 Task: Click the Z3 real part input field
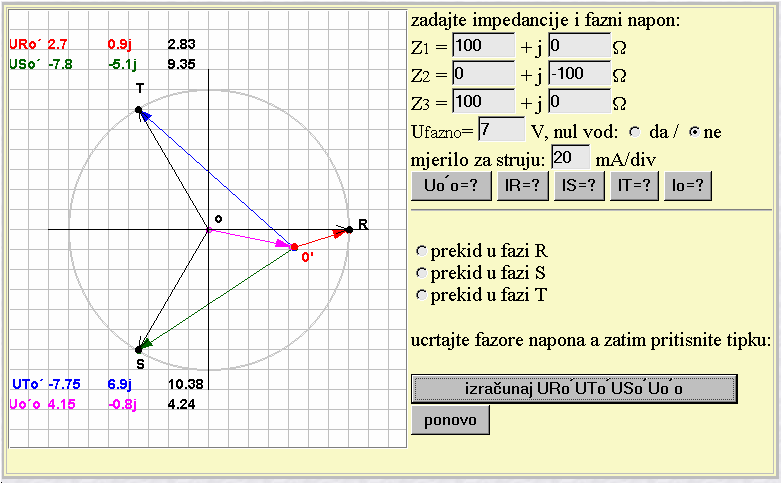(483, 102)
